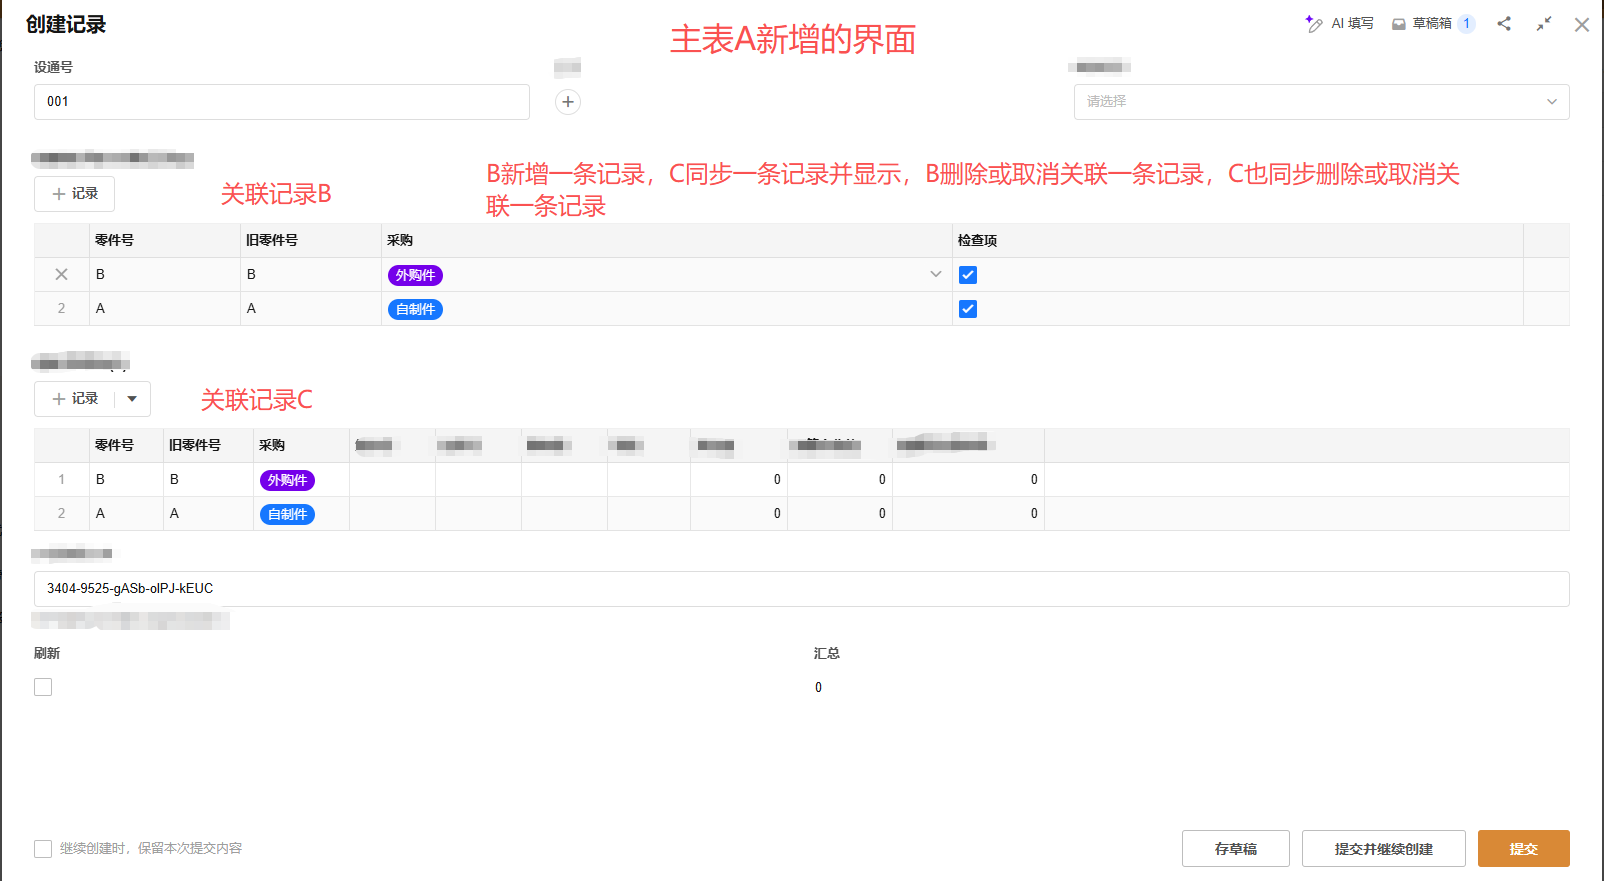The height and width of the screenshot is (881, 1604).
Task: Select row number 1 in table C
Action: 61,479
